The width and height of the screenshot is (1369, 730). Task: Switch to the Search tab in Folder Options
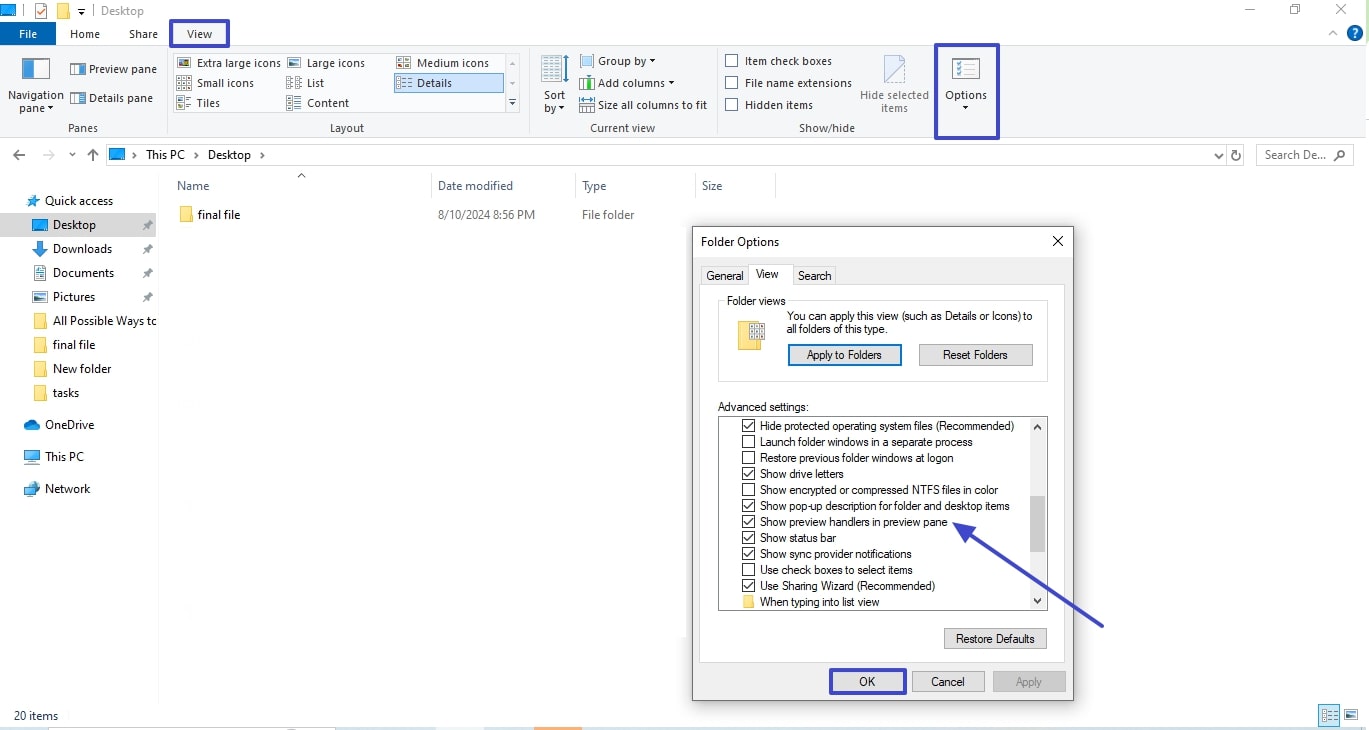click(x=814, y=275)
